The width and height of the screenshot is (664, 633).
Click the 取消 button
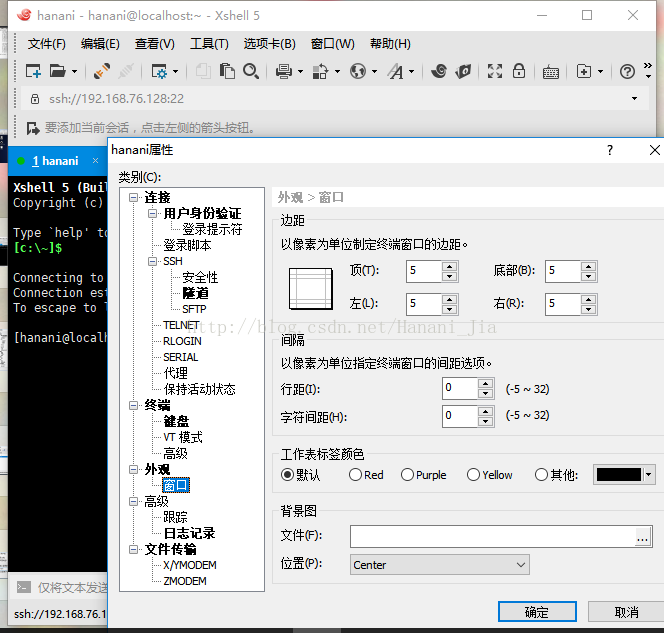[x=626, y=612]
